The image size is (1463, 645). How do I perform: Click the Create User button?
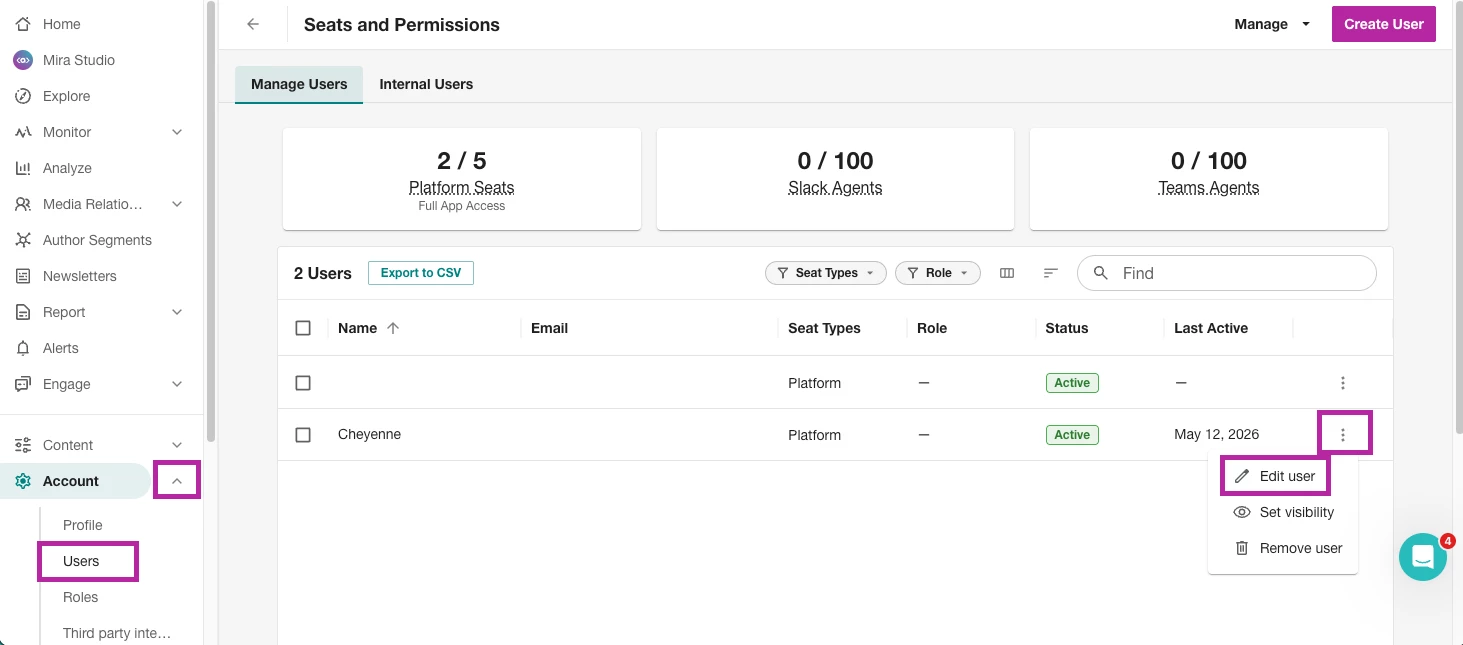1384,24
